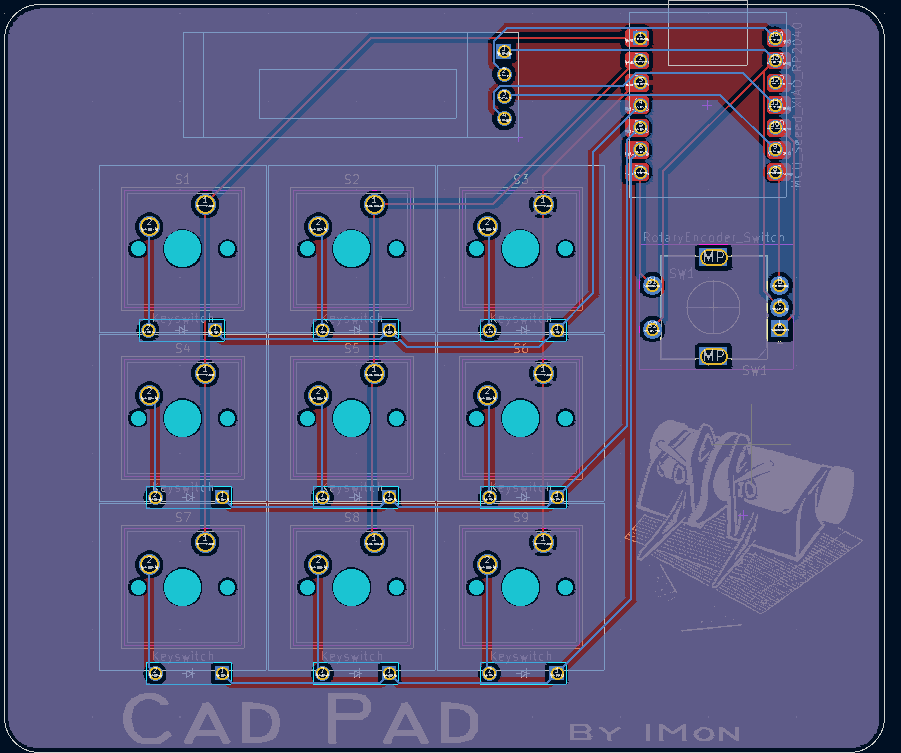Viewport: 901px width, 753px height.
Task: Select the bottom-left pad of XIAO RP2040
Action: point(639,173)
